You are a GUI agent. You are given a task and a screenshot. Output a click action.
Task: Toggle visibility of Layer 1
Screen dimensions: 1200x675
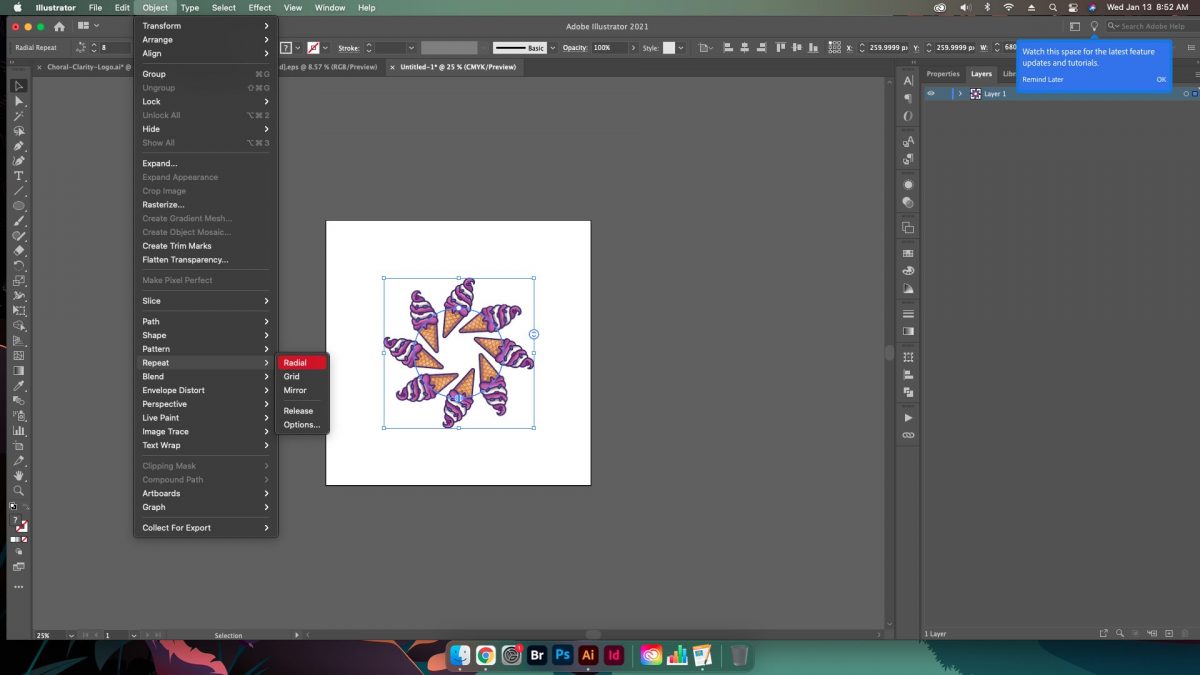[x=932, y=93]
